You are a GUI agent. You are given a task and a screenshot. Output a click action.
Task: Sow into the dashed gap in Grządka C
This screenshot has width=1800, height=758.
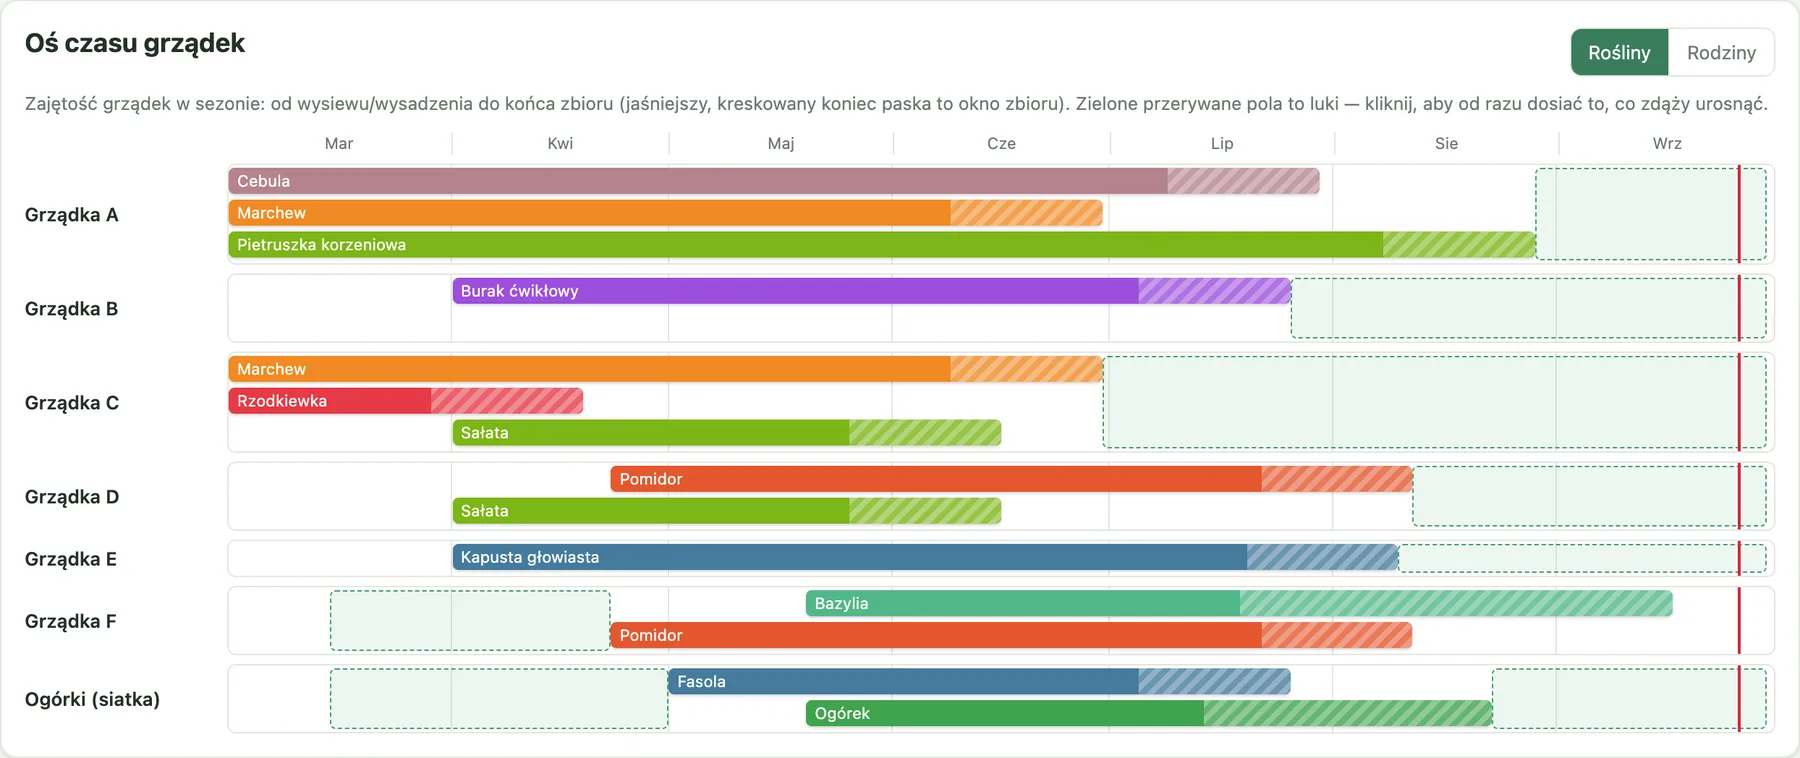(x=1435, y=402)
